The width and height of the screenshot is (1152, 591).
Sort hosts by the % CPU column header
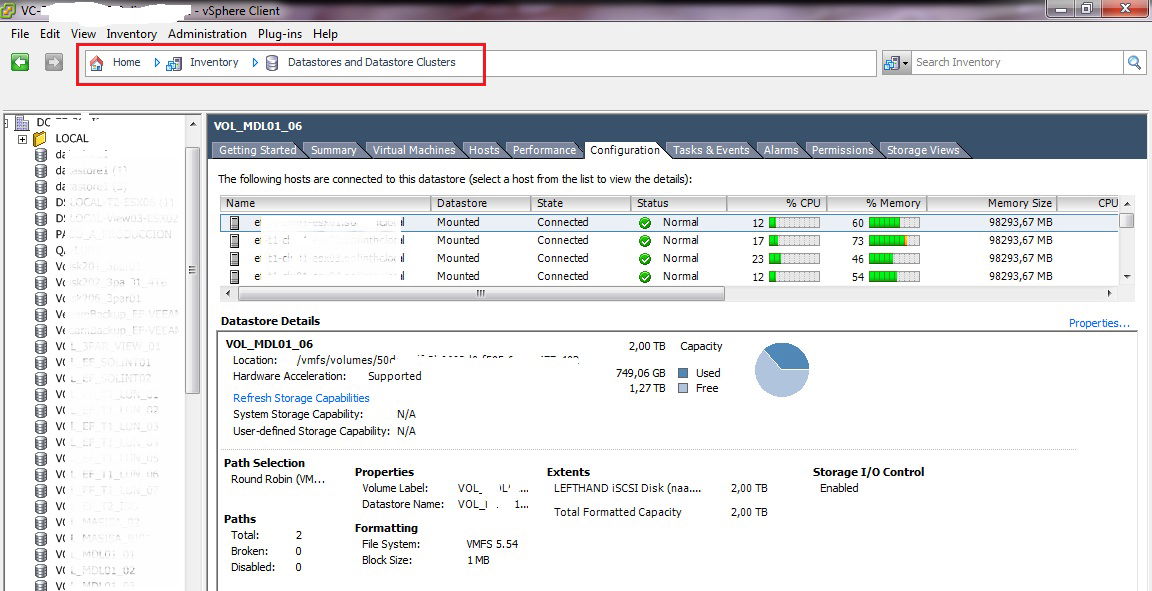pyautogui.click(x=777, y=204)
